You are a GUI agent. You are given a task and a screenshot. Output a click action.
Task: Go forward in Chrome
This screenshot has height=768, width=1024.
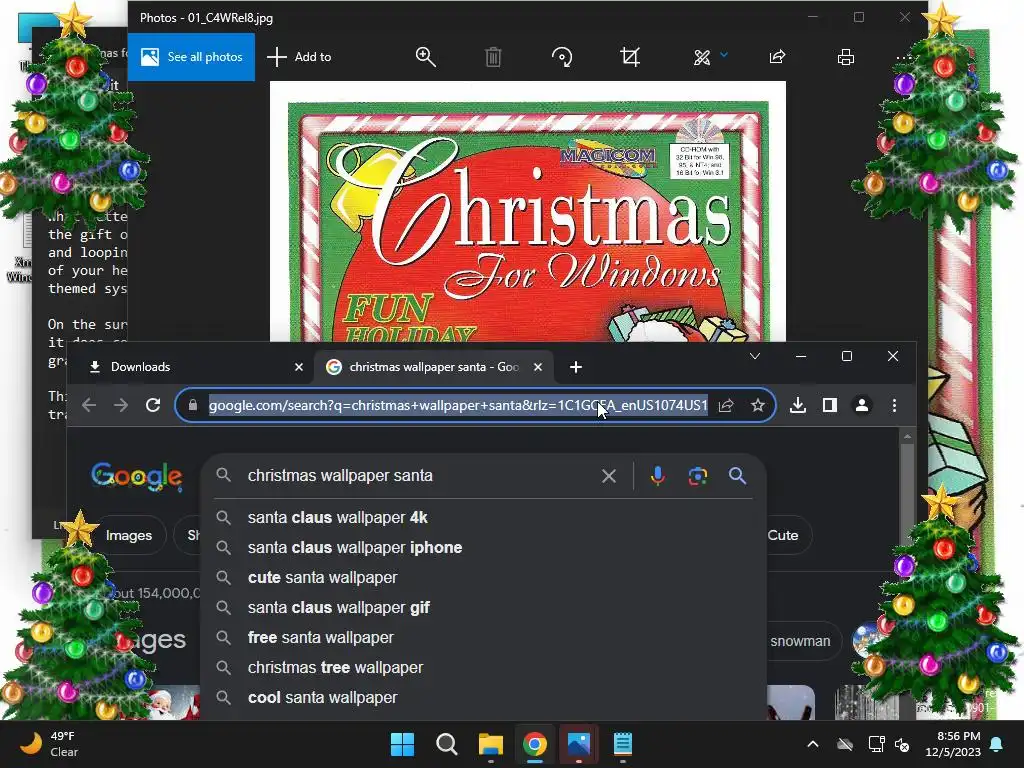(121, 406)
